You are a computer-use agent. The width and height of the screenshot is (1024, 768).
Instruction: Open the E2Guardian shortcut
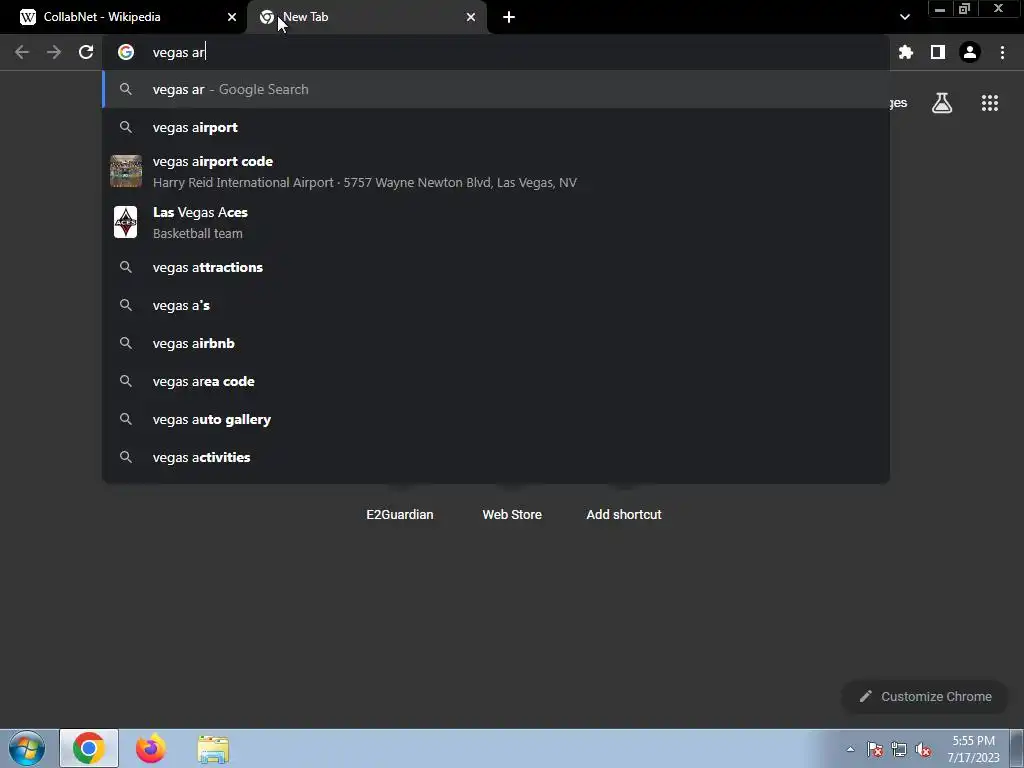[400, 514]
